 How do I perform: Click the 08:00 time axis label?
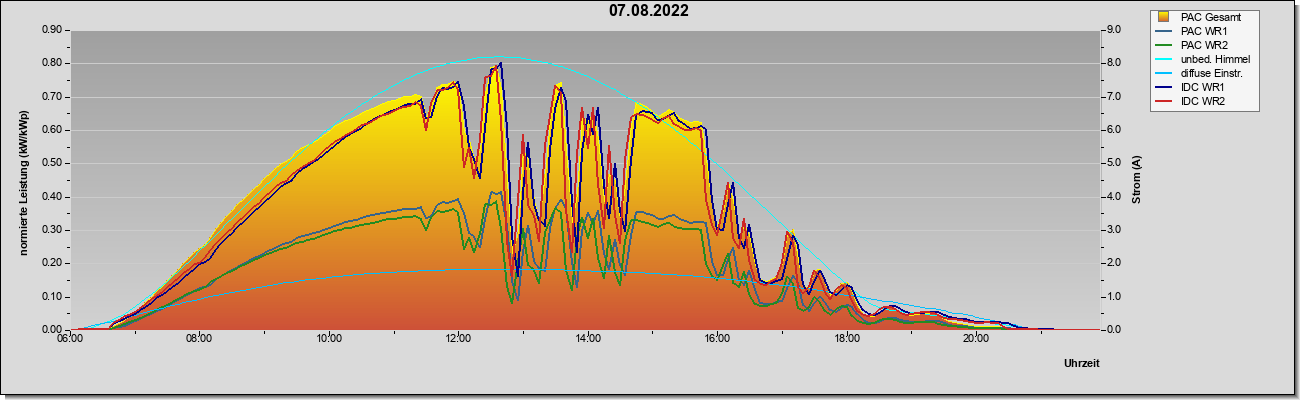click(199, 340)
